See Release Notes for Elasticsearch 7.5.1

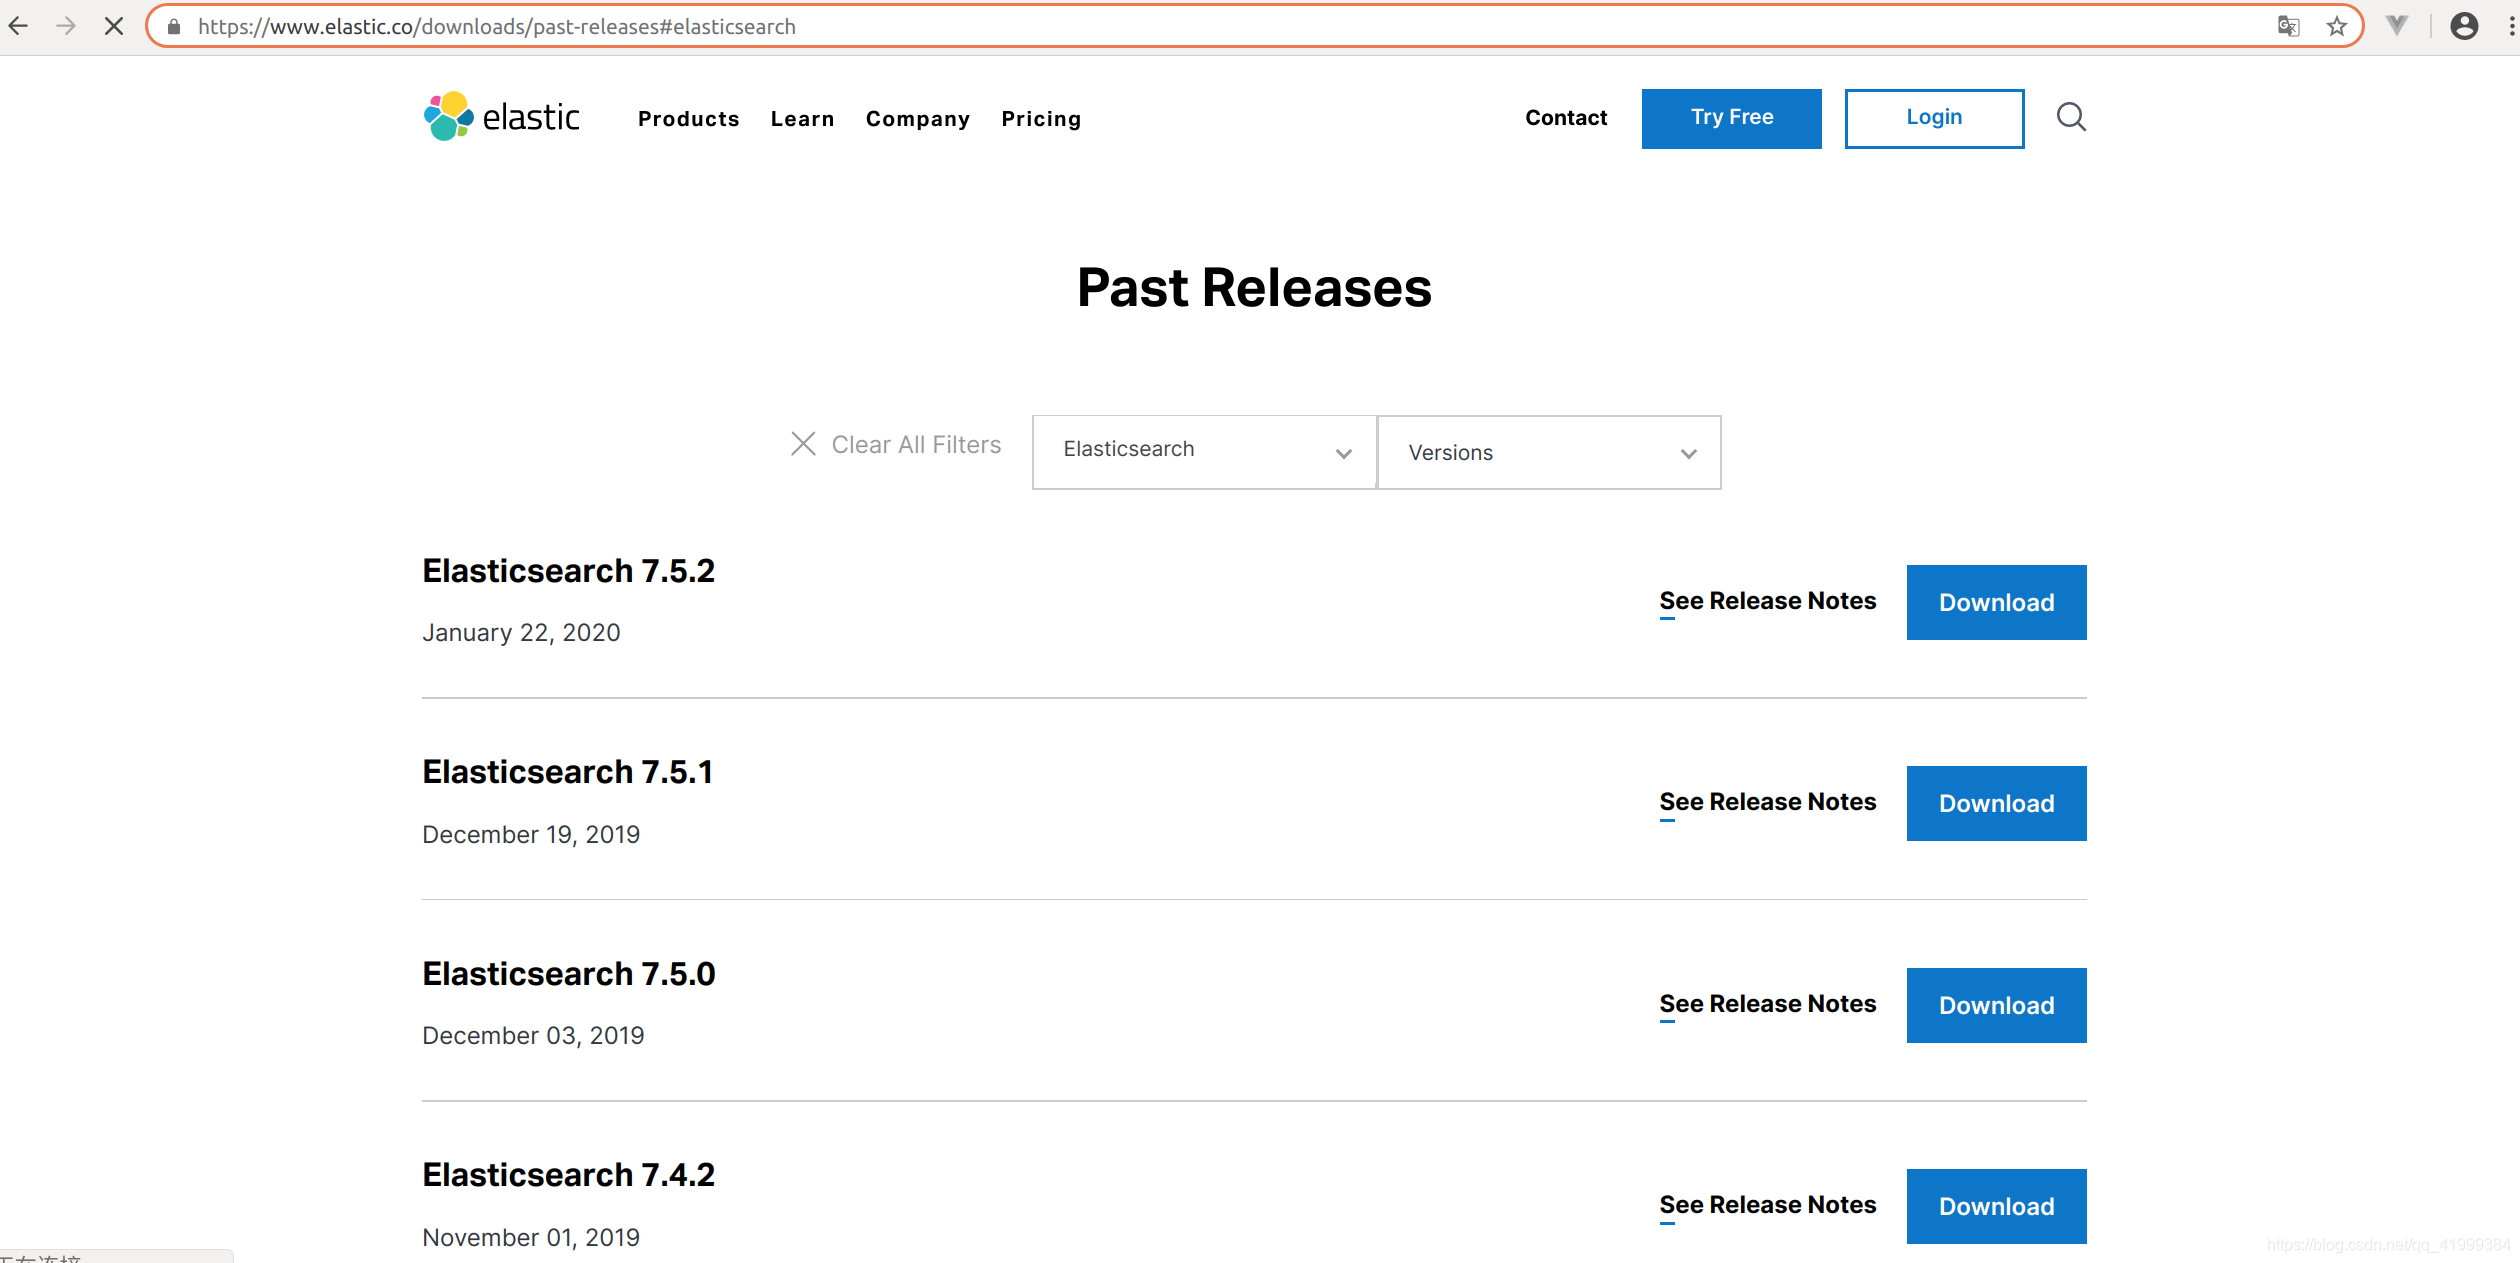tap(1767, 802)
